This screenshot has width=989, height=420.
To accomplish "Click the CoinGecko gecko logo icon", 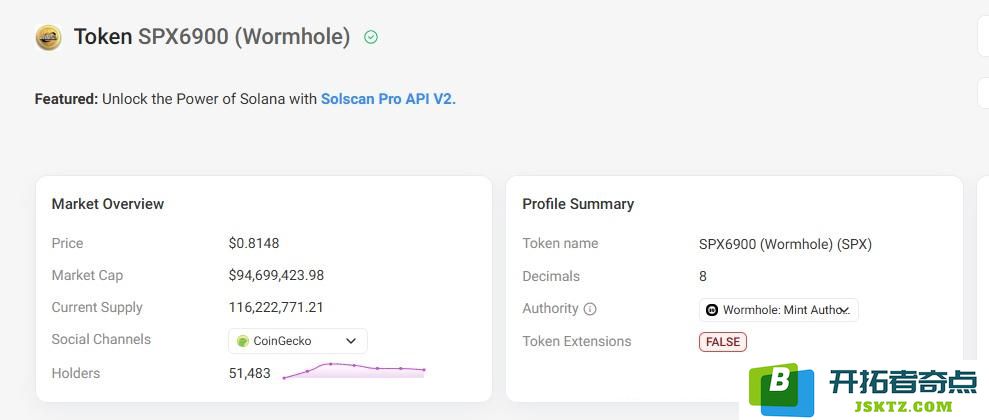I will (243, 341).
